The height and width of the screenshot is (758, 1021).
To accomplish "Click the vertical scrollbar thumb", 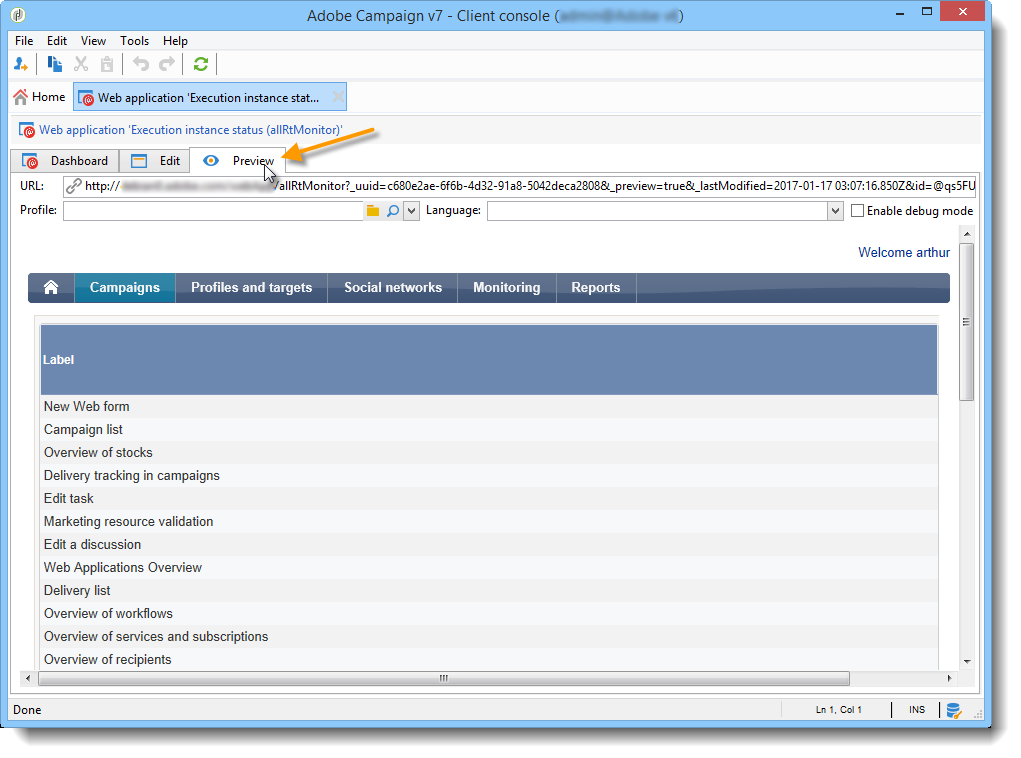I will pos(967,322).
